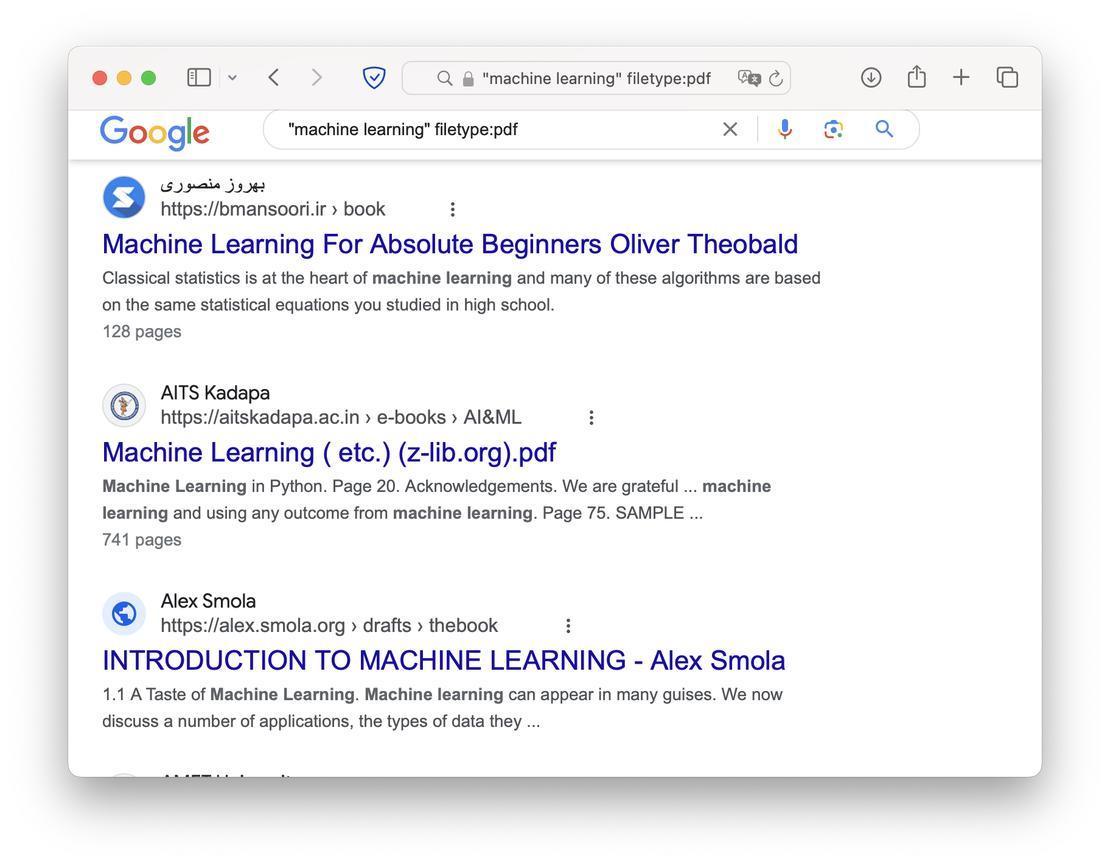
Task: Click the Persian site name 'بهروز منصوری'
Action: click(212, 185)
